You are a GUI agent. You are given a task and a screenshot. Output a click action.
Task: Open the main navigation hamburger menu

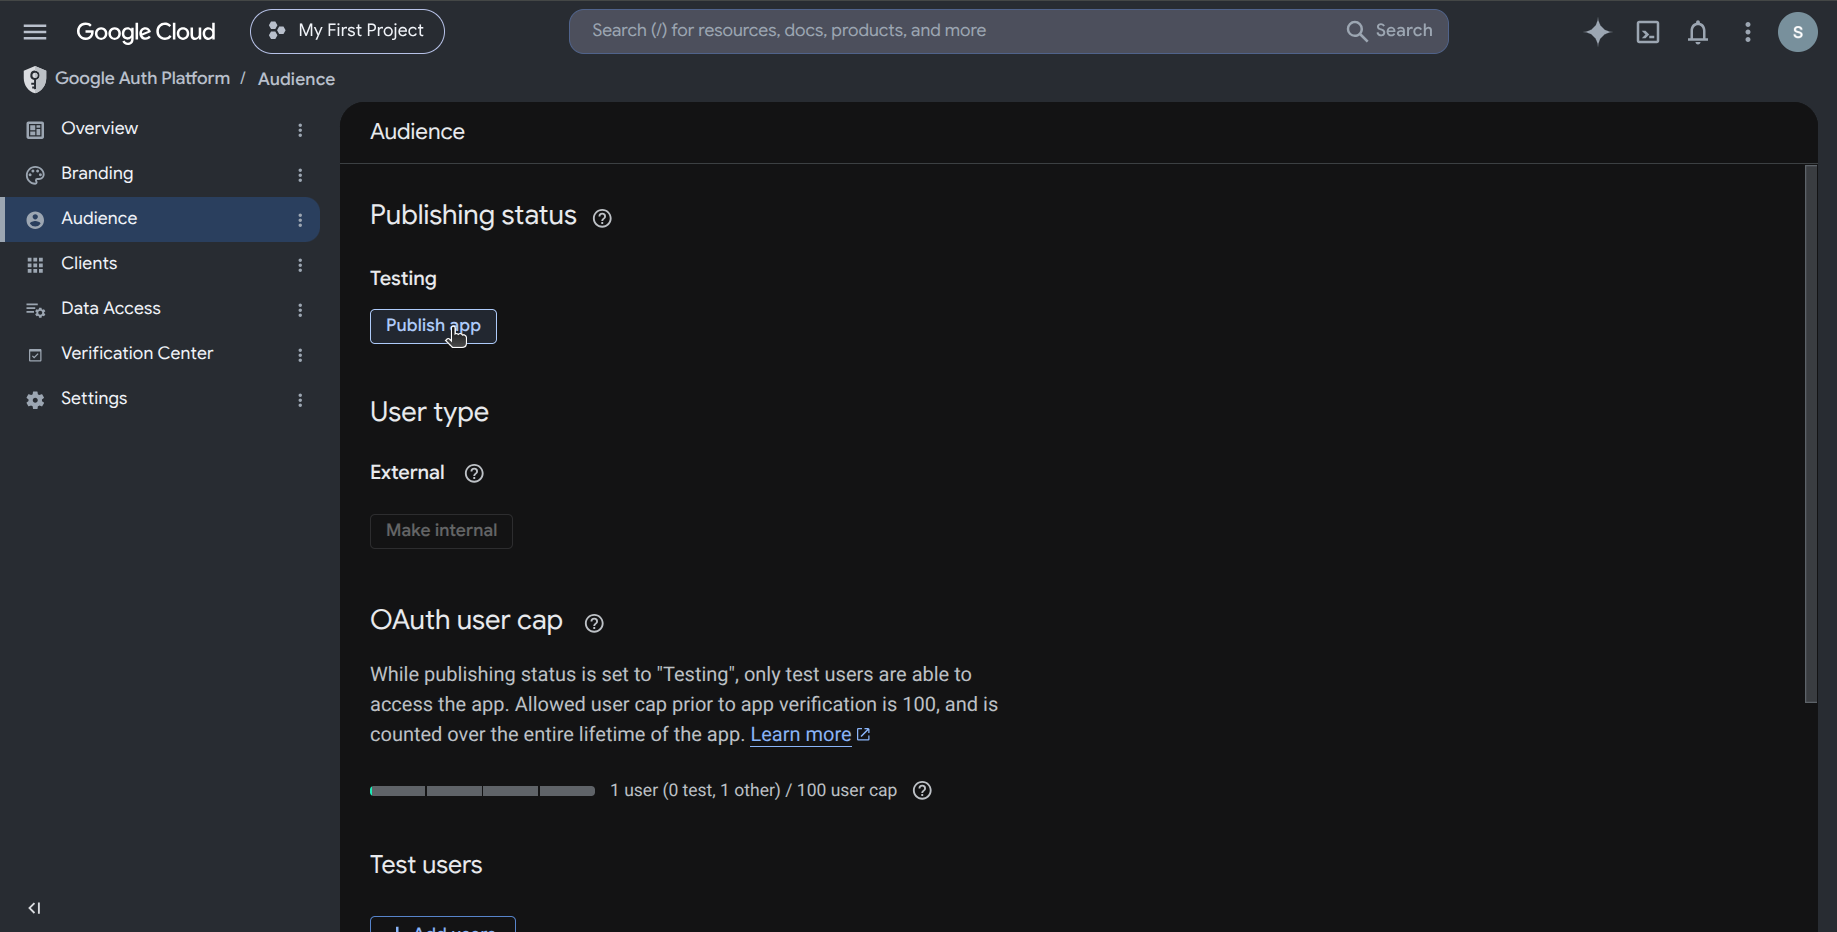tap(35, 32)
